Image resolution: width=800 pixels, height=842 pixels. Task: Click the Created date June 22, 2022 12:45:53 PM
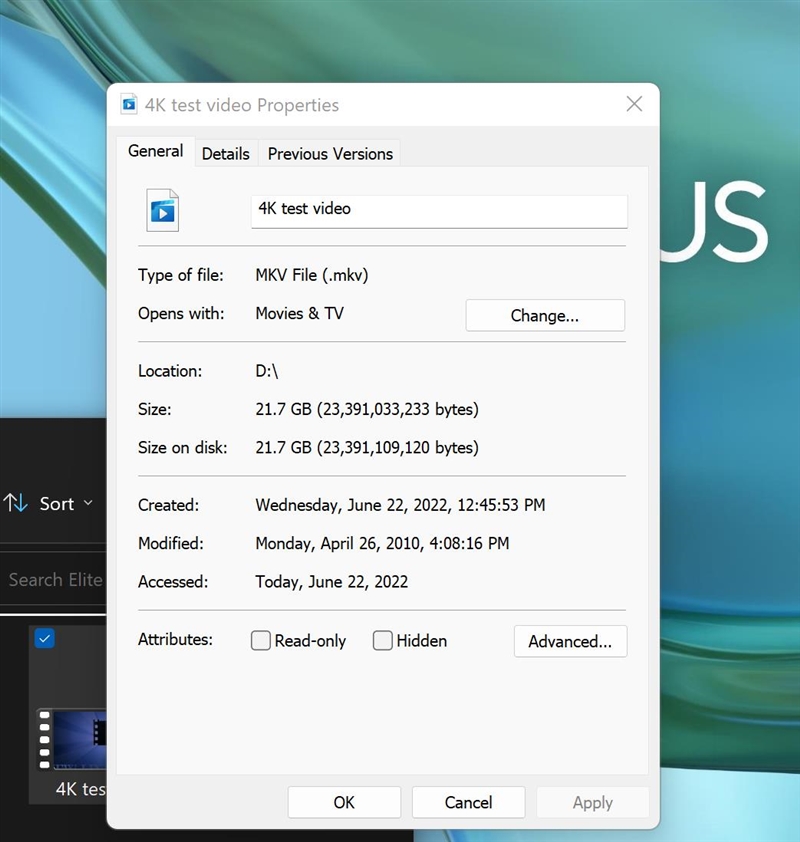[x=400, y=505]
